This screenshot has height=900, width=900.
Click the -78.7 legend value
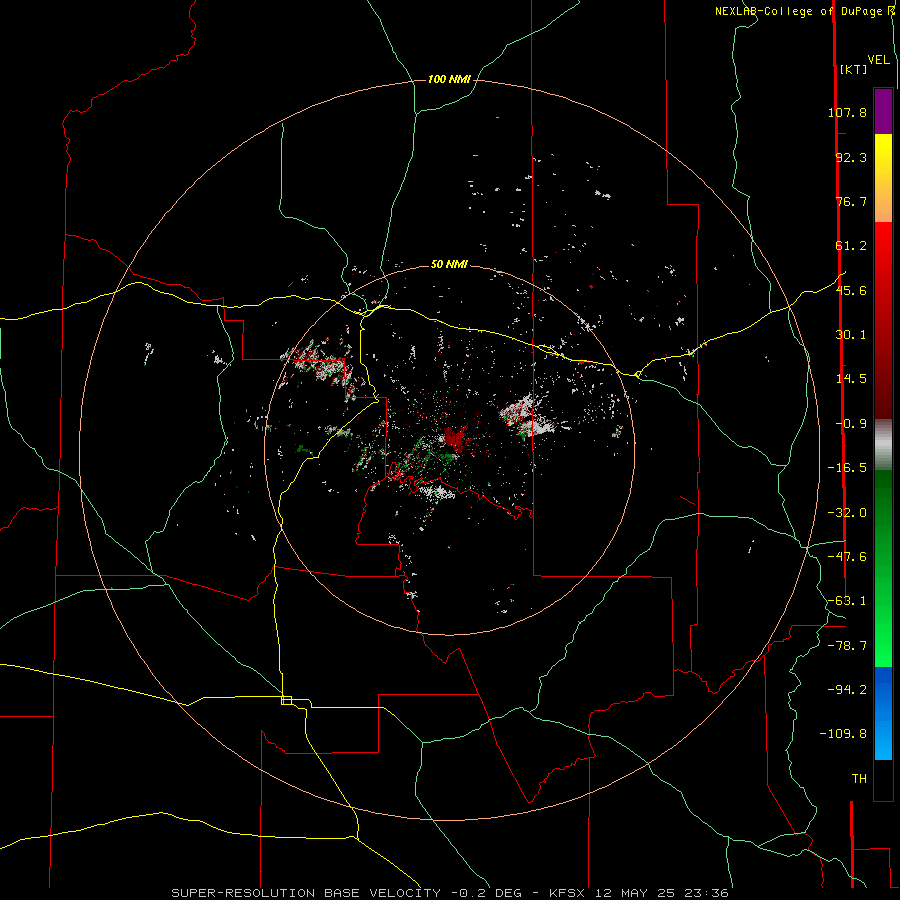847,646
